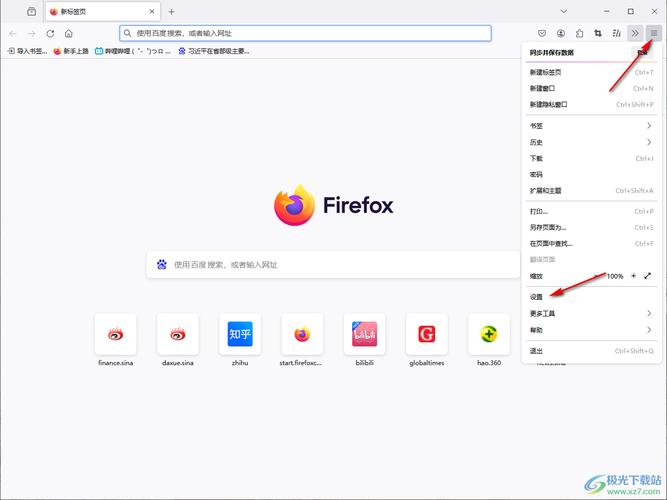Viewport: 667px width, 500px height.
Task: Click the double-chevron overflow toolbar icon
Action: [634, 33]
